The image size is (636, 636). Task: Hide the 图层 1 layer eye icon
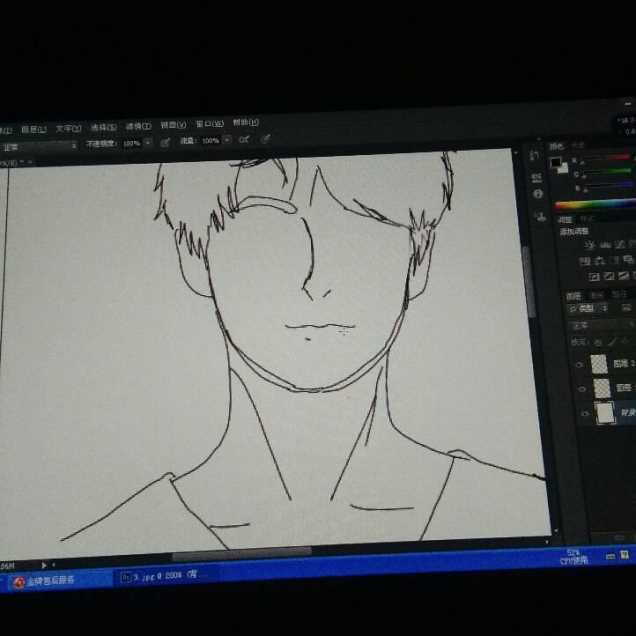point(582,389)
